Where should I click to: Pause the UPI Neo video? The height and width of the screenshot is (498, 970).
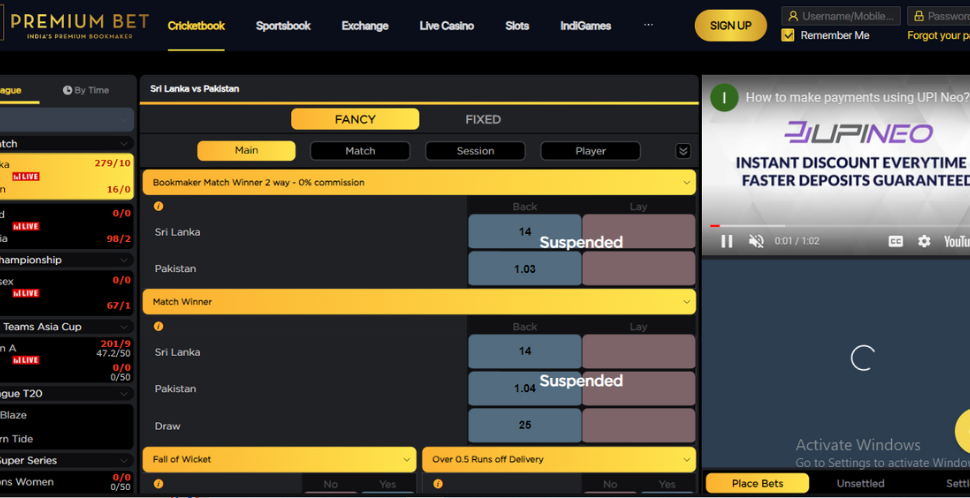727,241
